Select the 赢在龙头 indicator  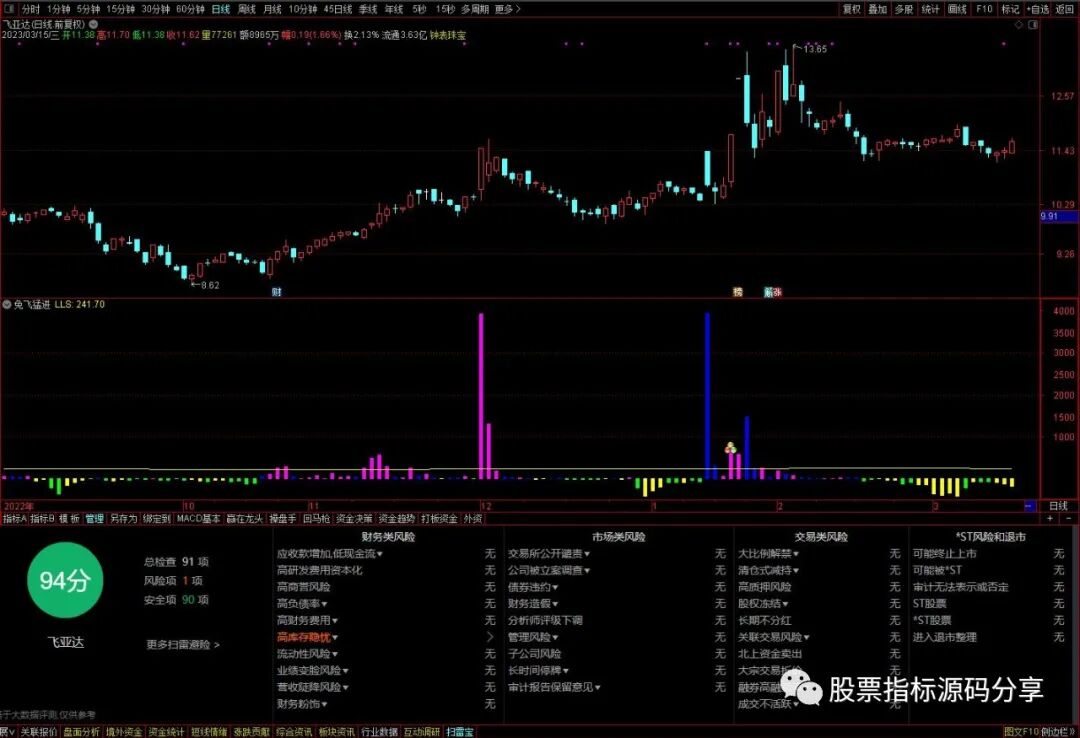click(245, 519)
